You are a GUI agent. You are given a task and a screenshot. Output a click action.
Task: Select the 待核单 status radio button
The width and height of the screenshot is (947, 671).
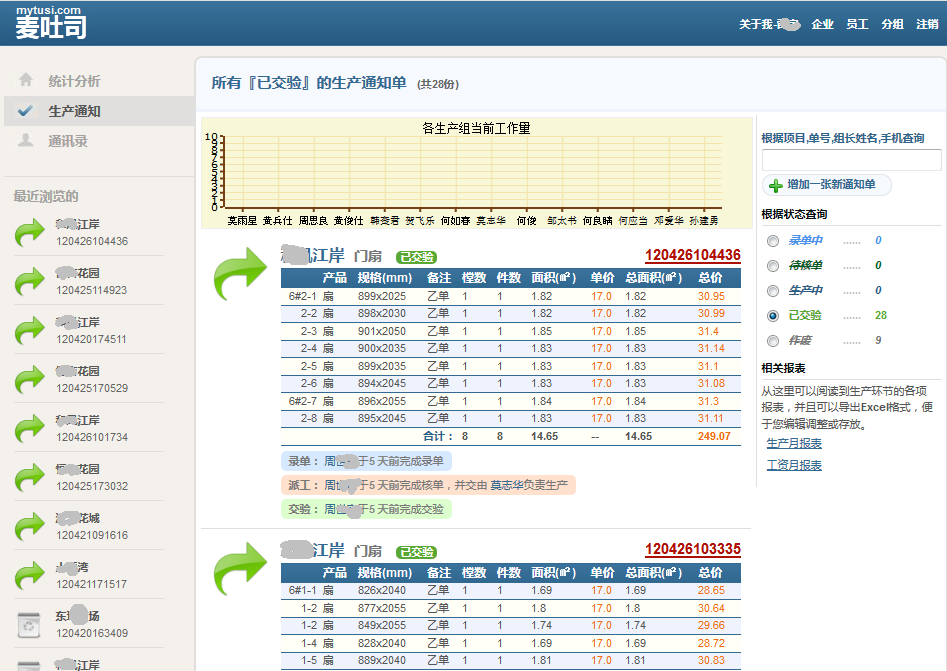pos(773,266)
